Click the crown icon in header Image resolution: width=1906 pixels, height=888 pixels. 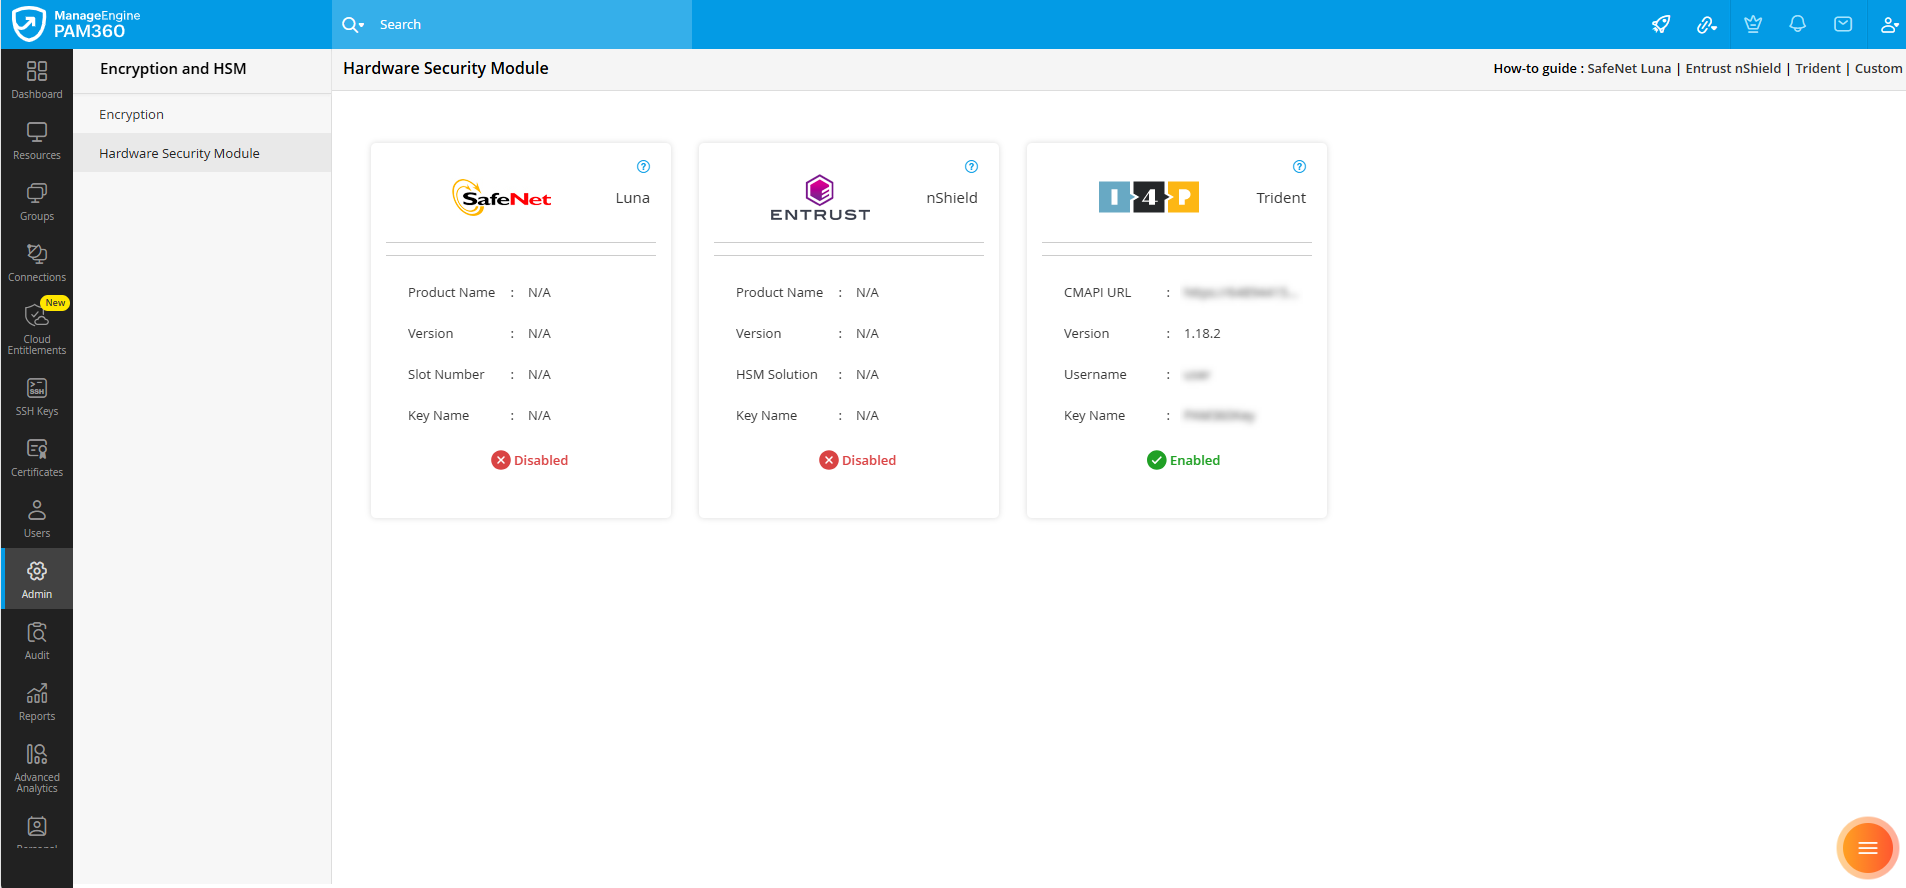coord(1753,24)
